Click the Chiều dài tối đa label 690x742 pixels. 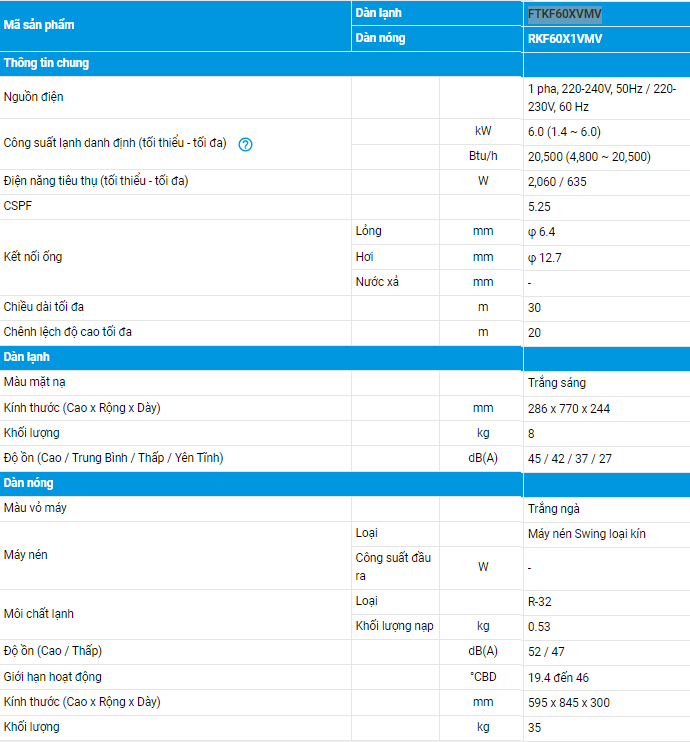(44, 307)
